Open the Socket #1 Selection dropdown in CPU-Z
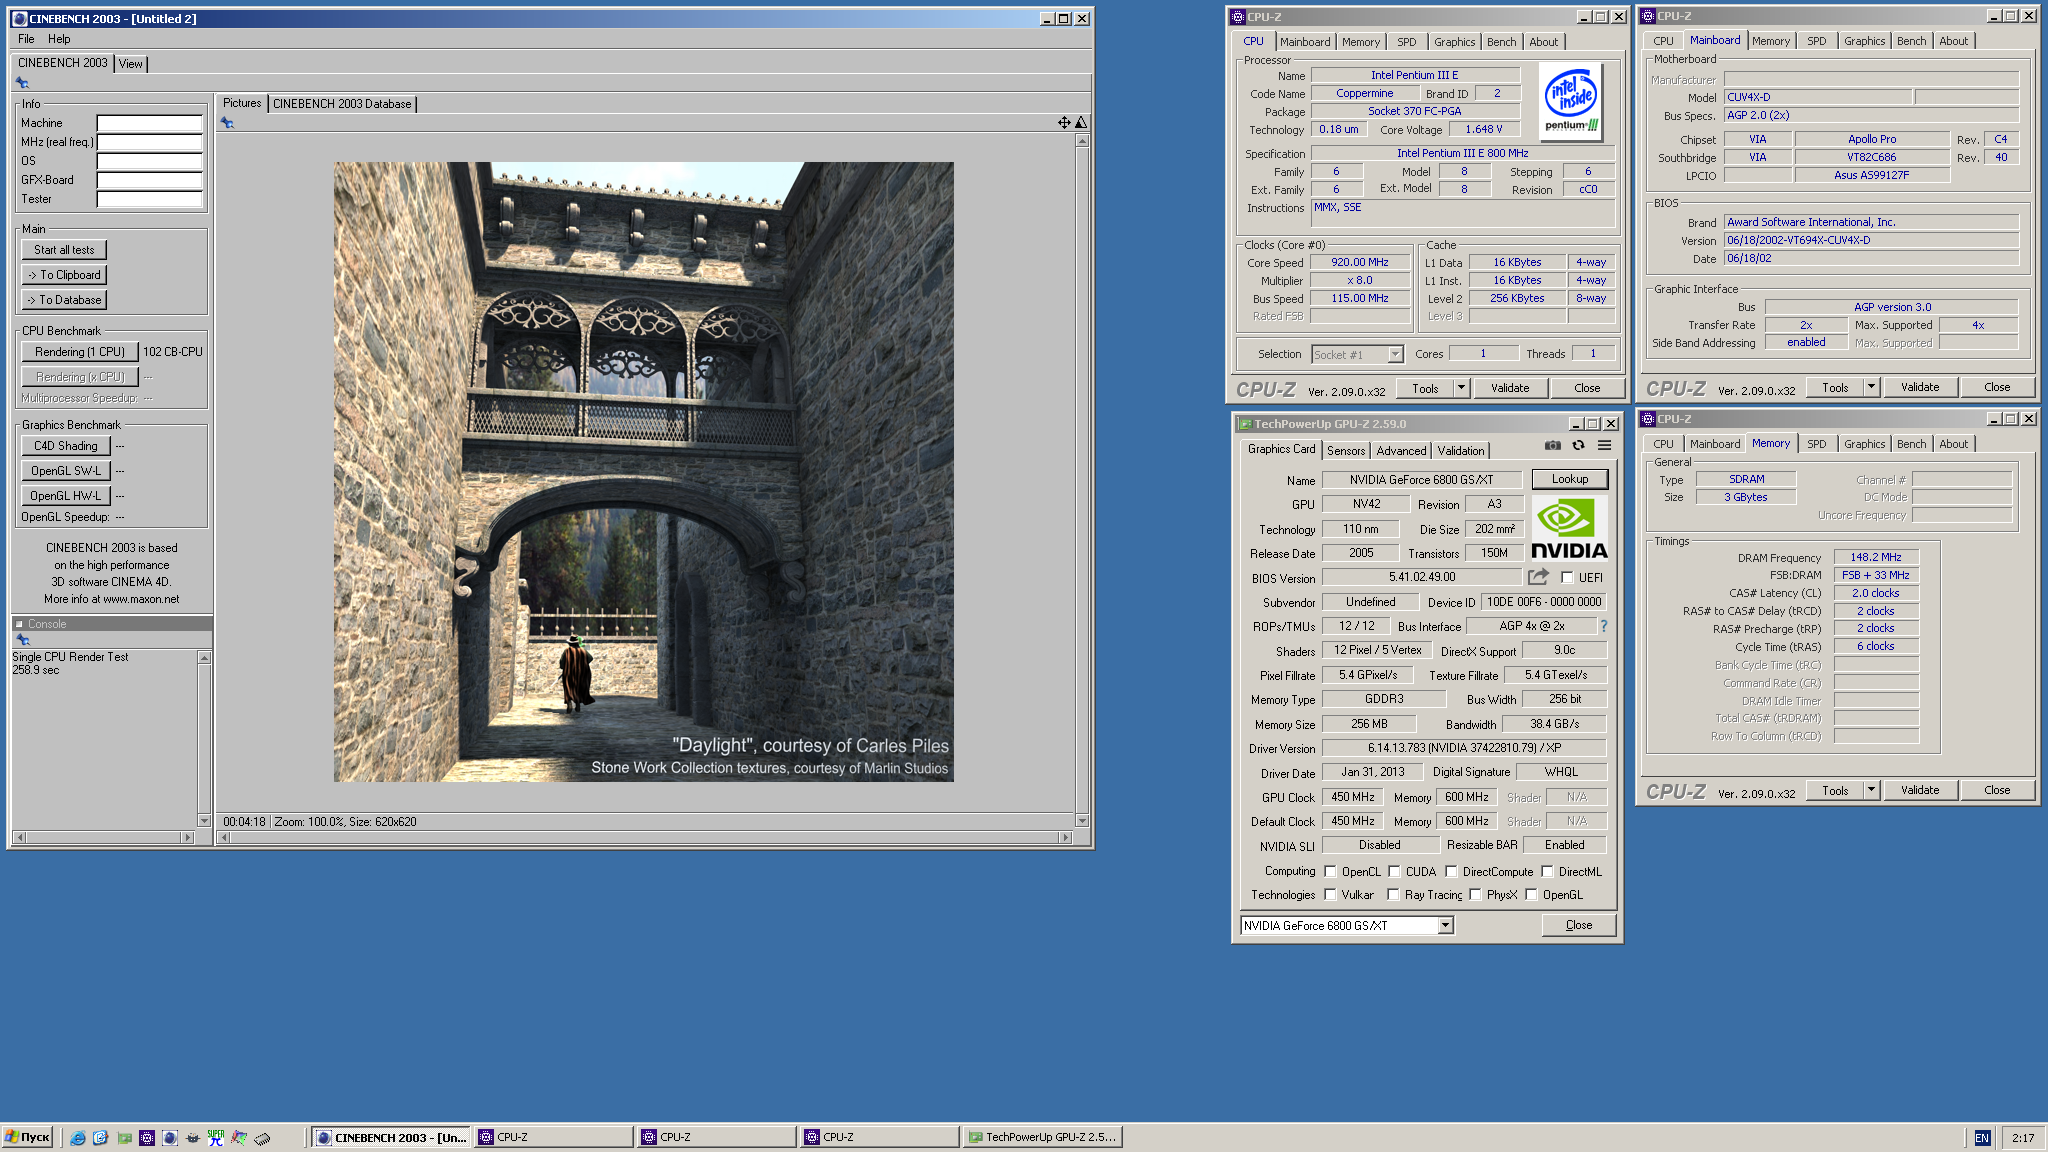Image resolution: width=2048 pixels, height=1152 pixels. point(1357,355)
